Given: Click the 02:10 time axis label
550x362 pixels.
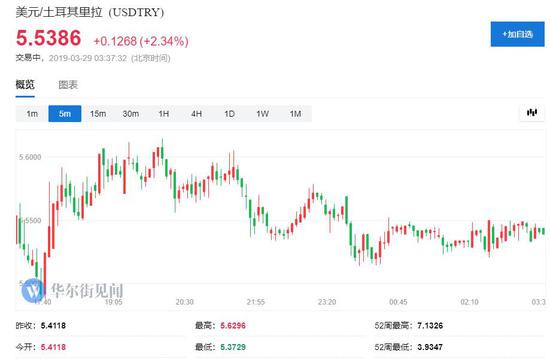Looking at the screenshot, I should [x=469, y=302].
